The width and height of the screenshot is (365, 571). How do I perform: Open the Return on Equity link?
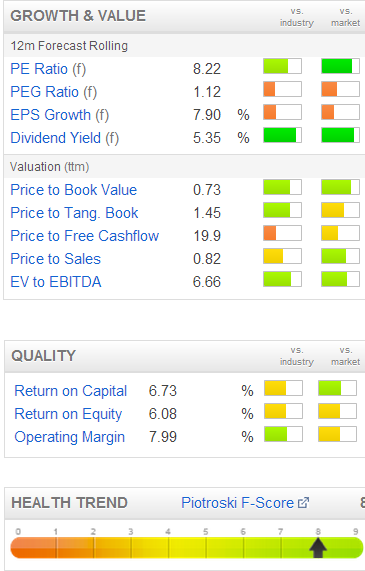coord(68,414)
